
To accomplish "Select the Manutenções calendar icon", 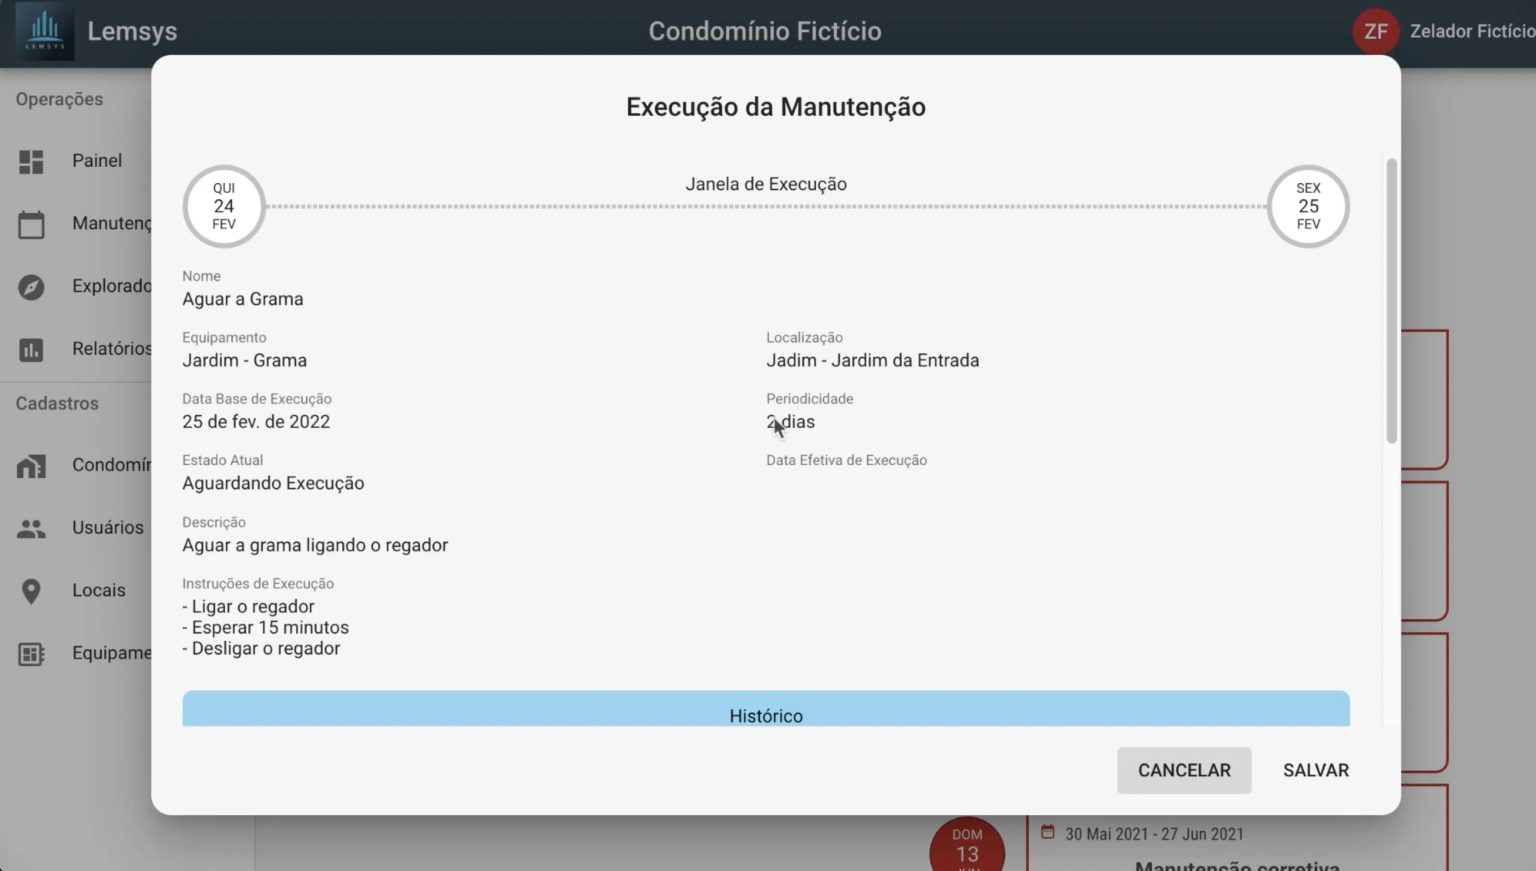I will click(31, 224).
